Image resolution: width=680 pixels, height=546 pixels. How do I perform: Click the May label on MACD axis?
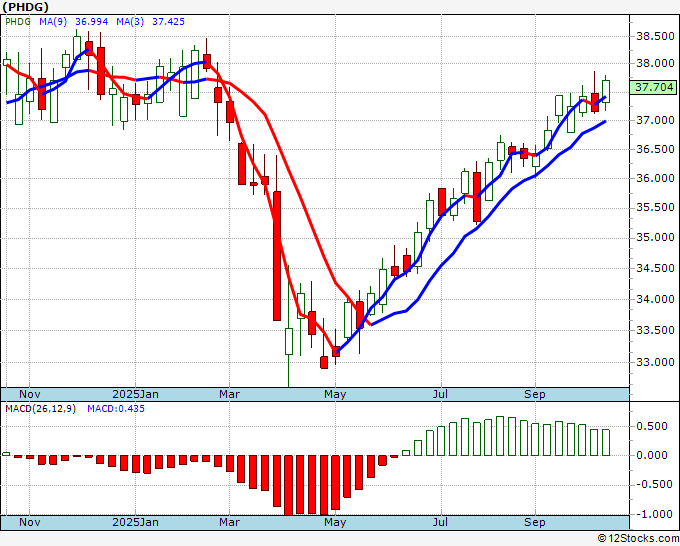tap(335, 522)
